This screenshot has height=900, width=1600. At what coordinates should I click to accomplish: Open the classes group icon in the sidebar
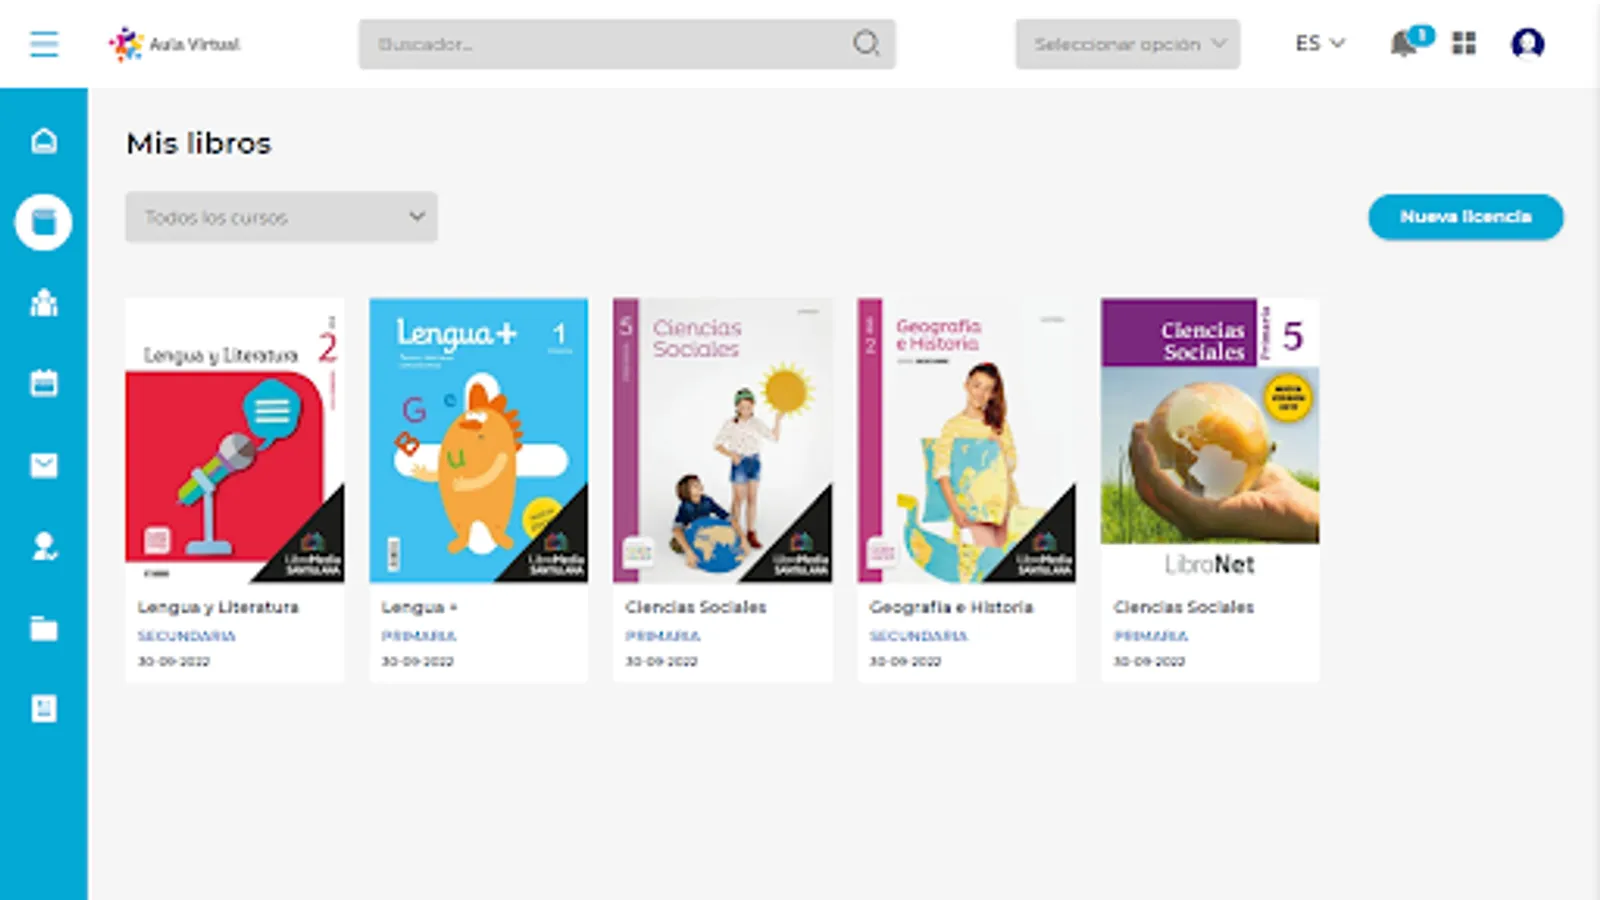tap(44, 302)
